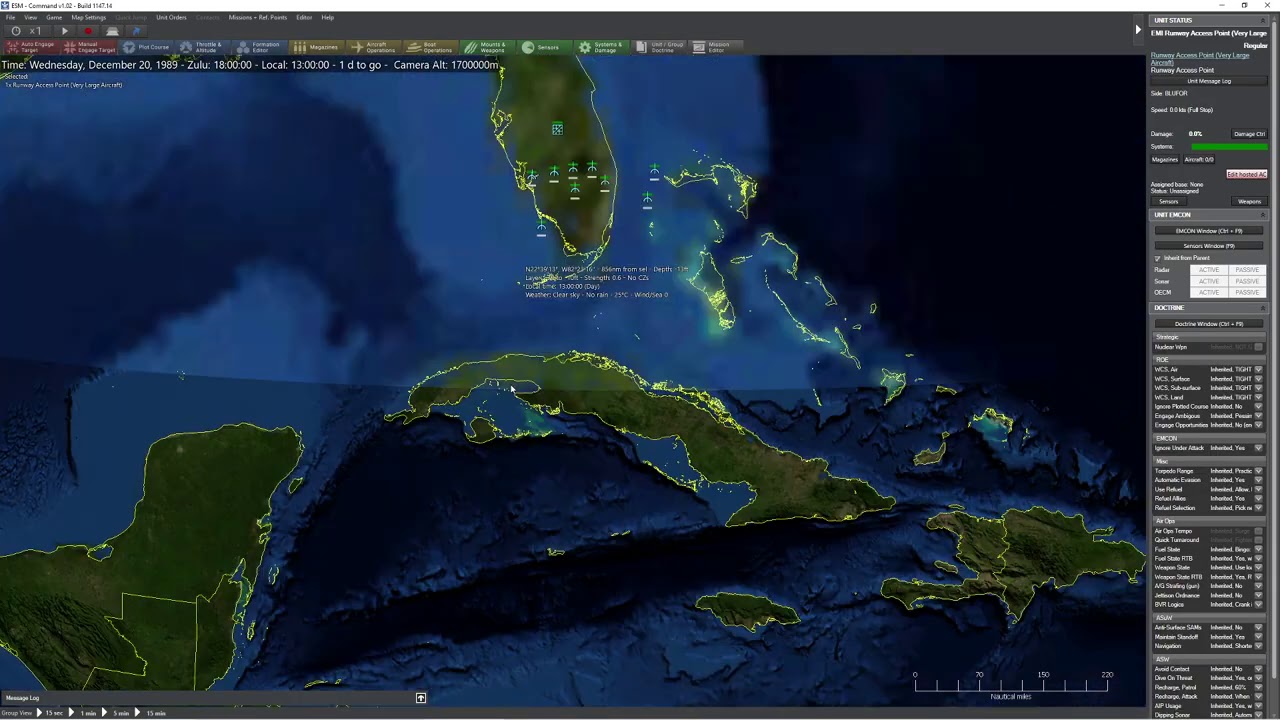The height and width of the screenshot is (720, 1280).
Task: Collapse the DOCTRINE section
Action: tap(1262, 308)
